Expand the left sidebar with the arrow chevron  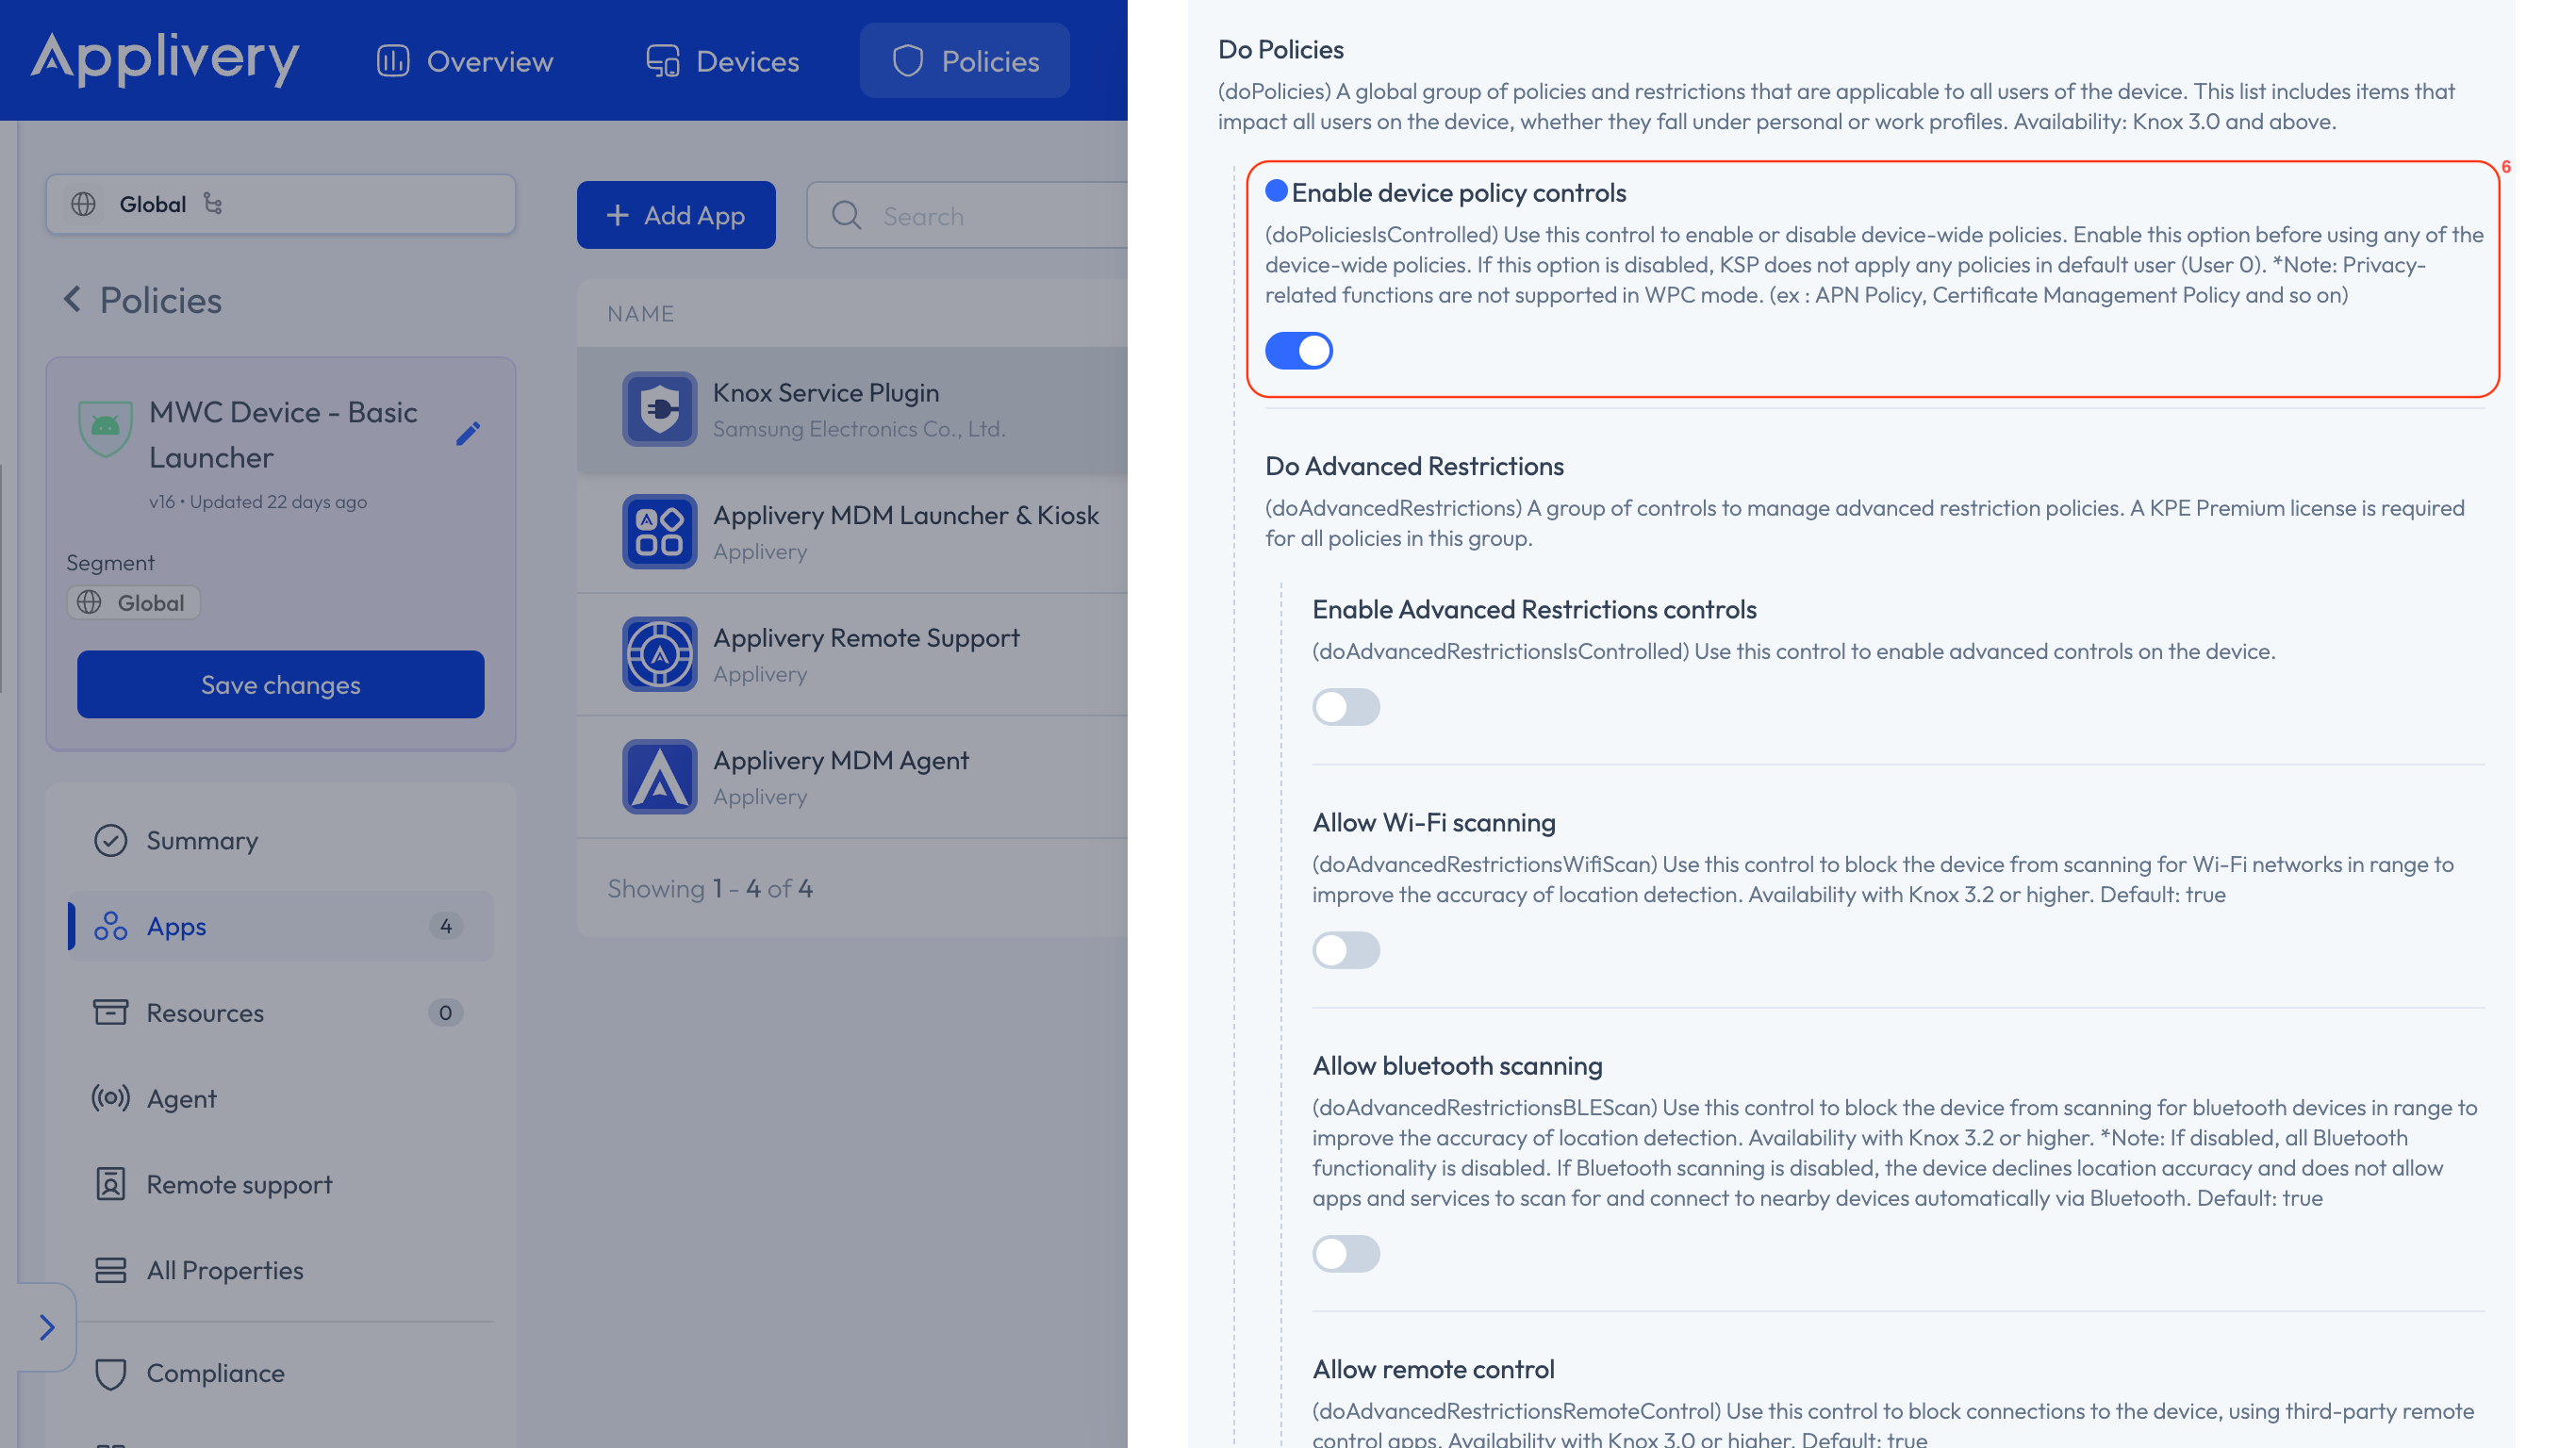(46, 1327)
